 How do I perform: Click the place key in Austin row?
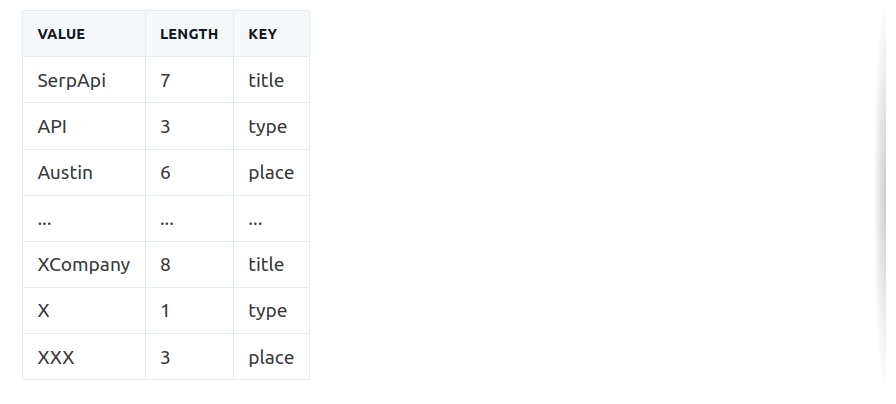271,173
